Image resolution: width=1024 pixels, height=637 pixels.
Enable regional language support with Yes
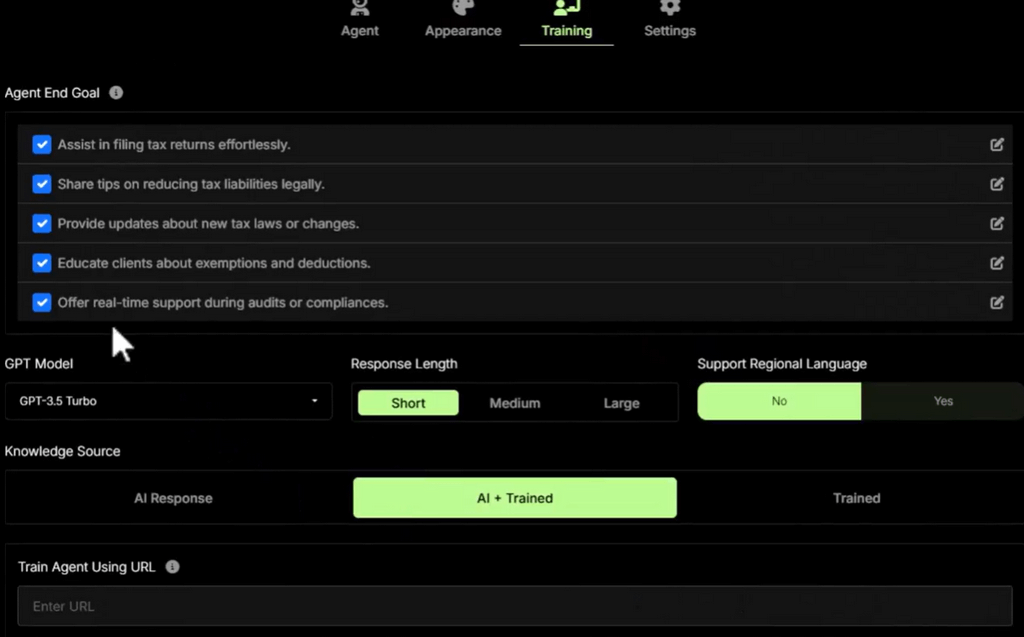(943, 401)
